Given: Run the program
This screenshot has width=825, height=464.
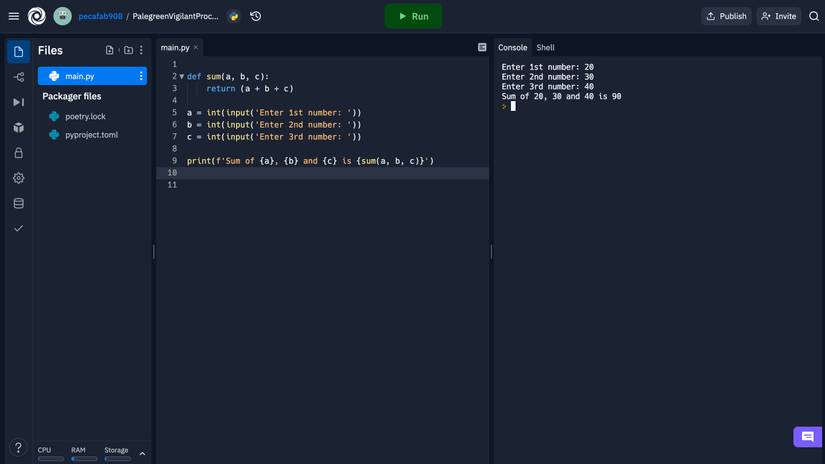Looking at the screenshot, I should (414, 16).
